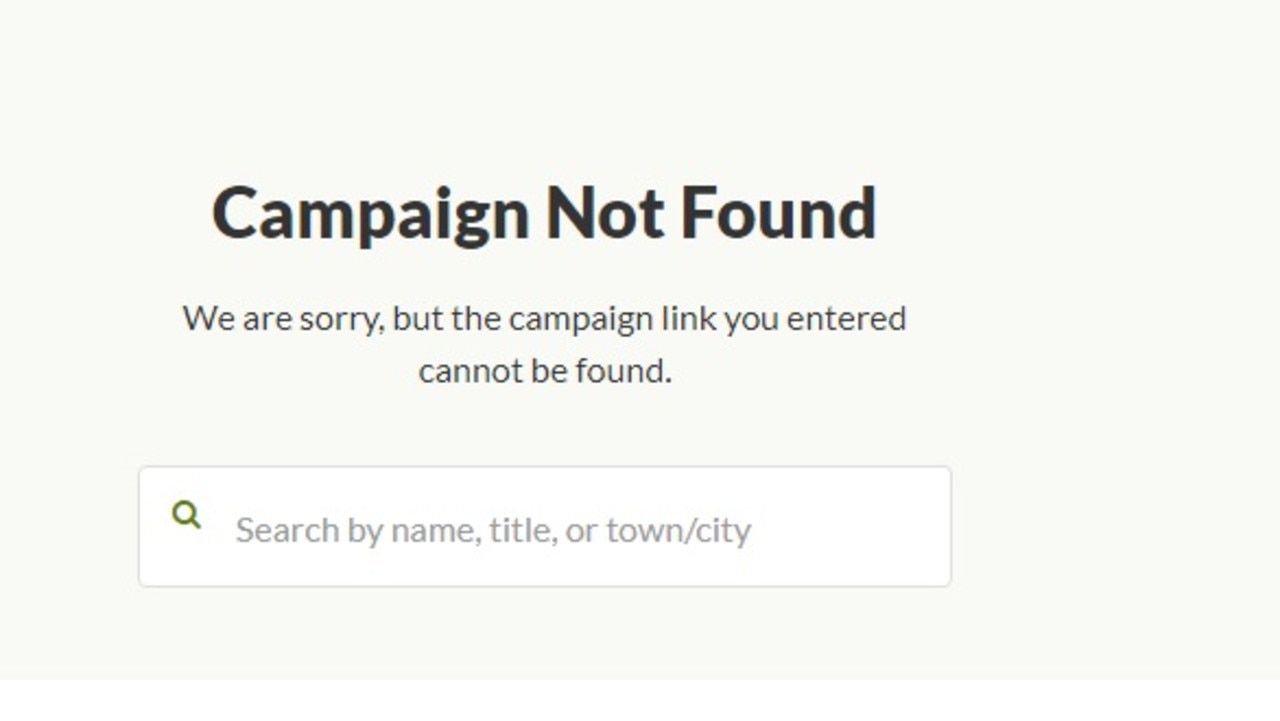
Task: Focus the campaign search input field
Action: coord(545,527)
